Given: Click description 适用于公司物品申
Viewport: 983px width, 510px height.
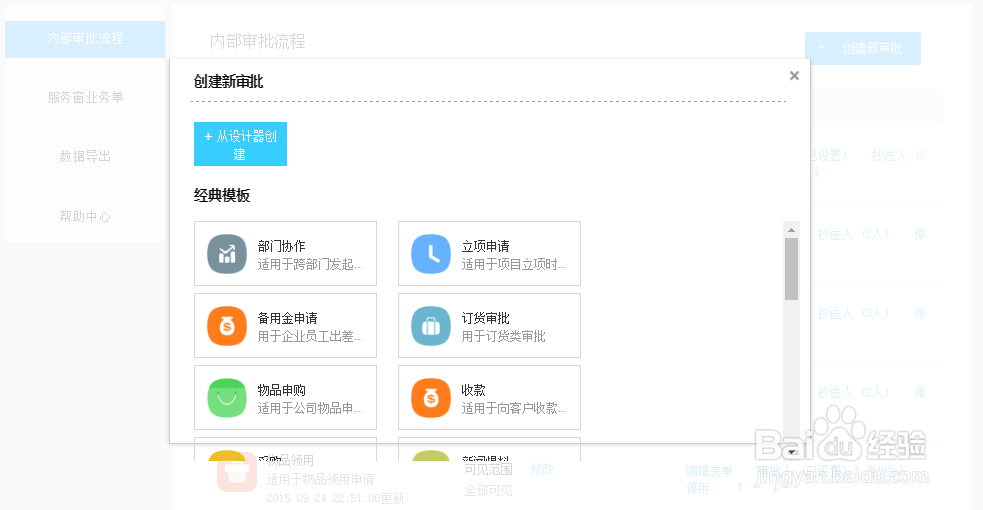Looking at the screenshot, I should tap(310, 409).
